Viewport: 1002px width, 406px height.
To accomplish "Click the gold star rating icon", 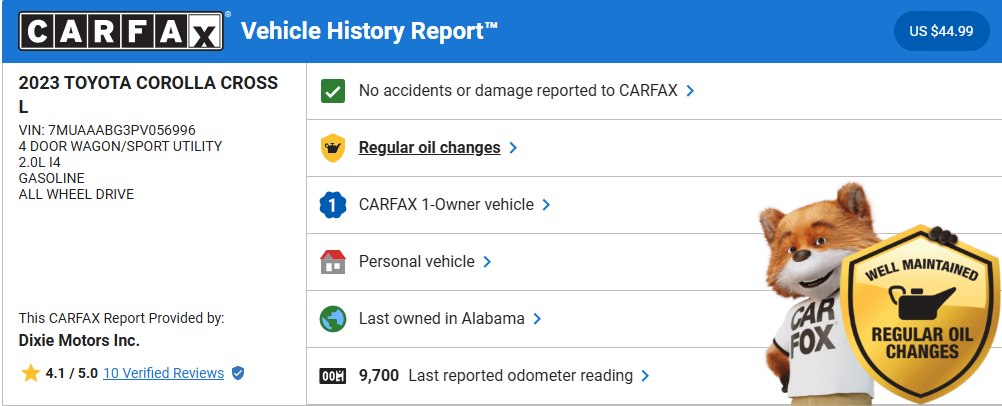I will [31, 373].
